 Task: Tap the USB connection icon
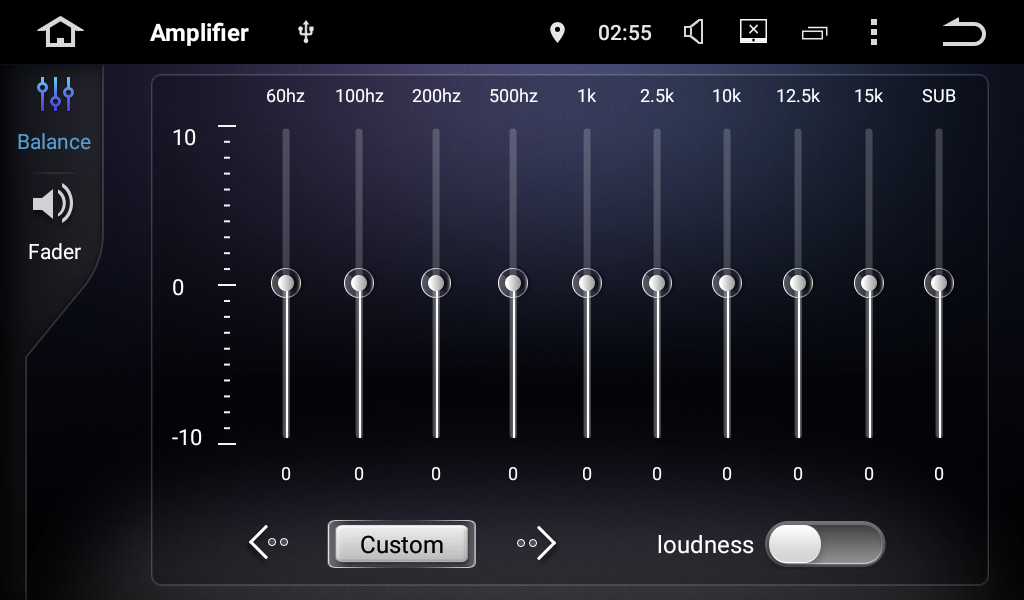tap(306, 33)
